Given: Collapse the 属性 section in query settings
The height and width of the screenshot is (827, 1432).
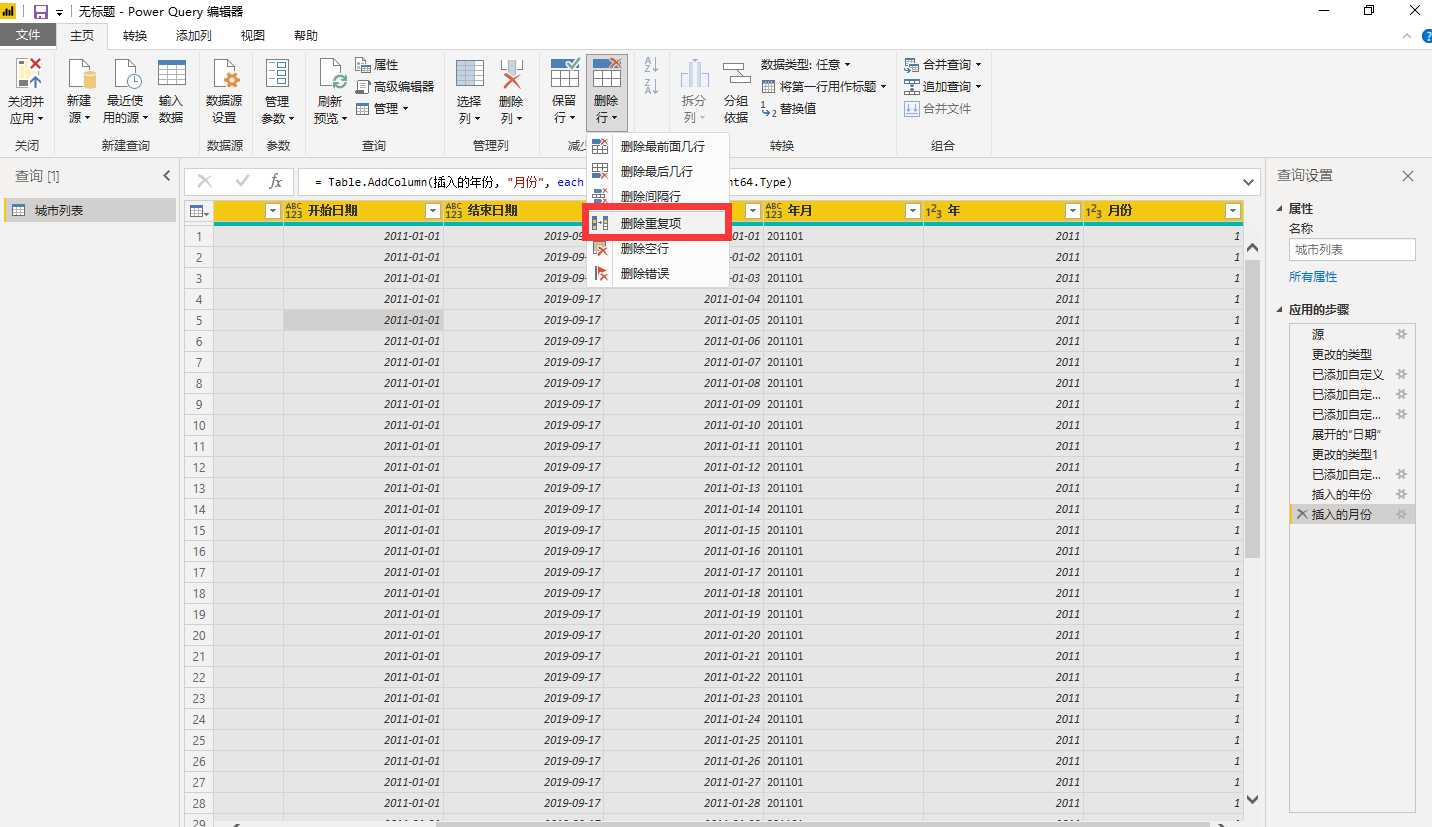Looking at the screenshot, I should (1281, 209).
